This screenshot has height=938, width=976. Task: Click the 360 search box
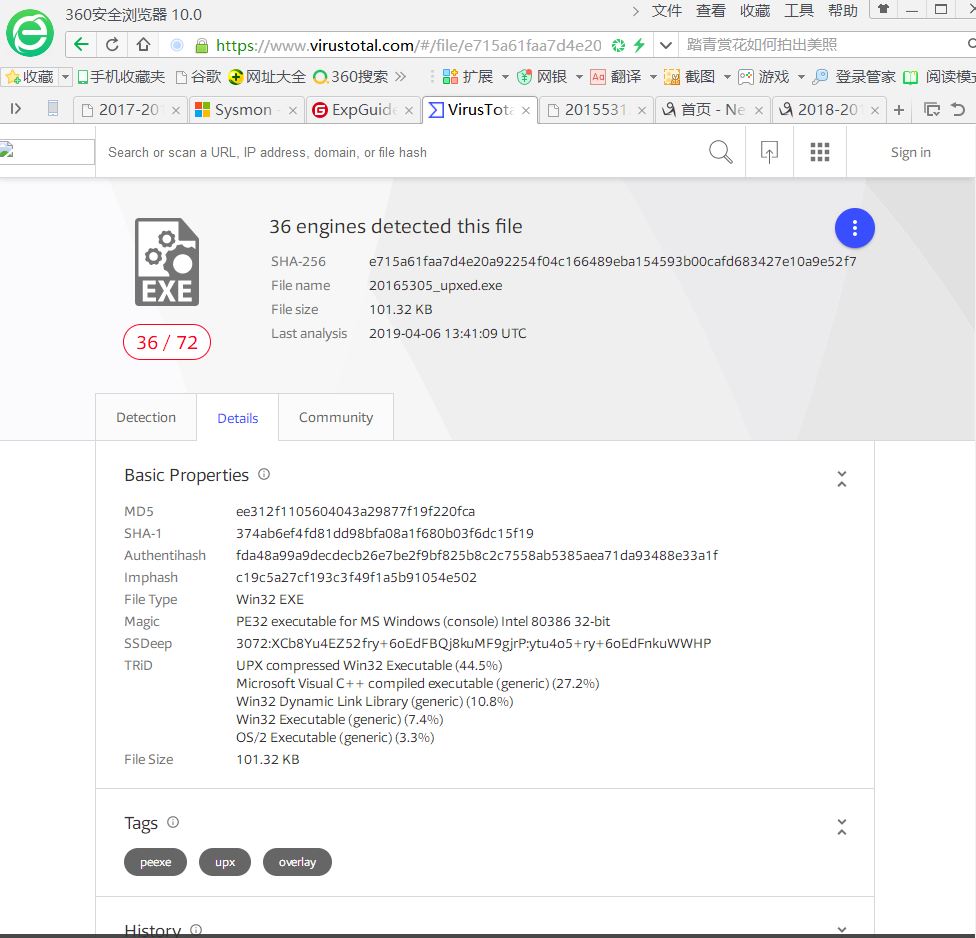823,45
